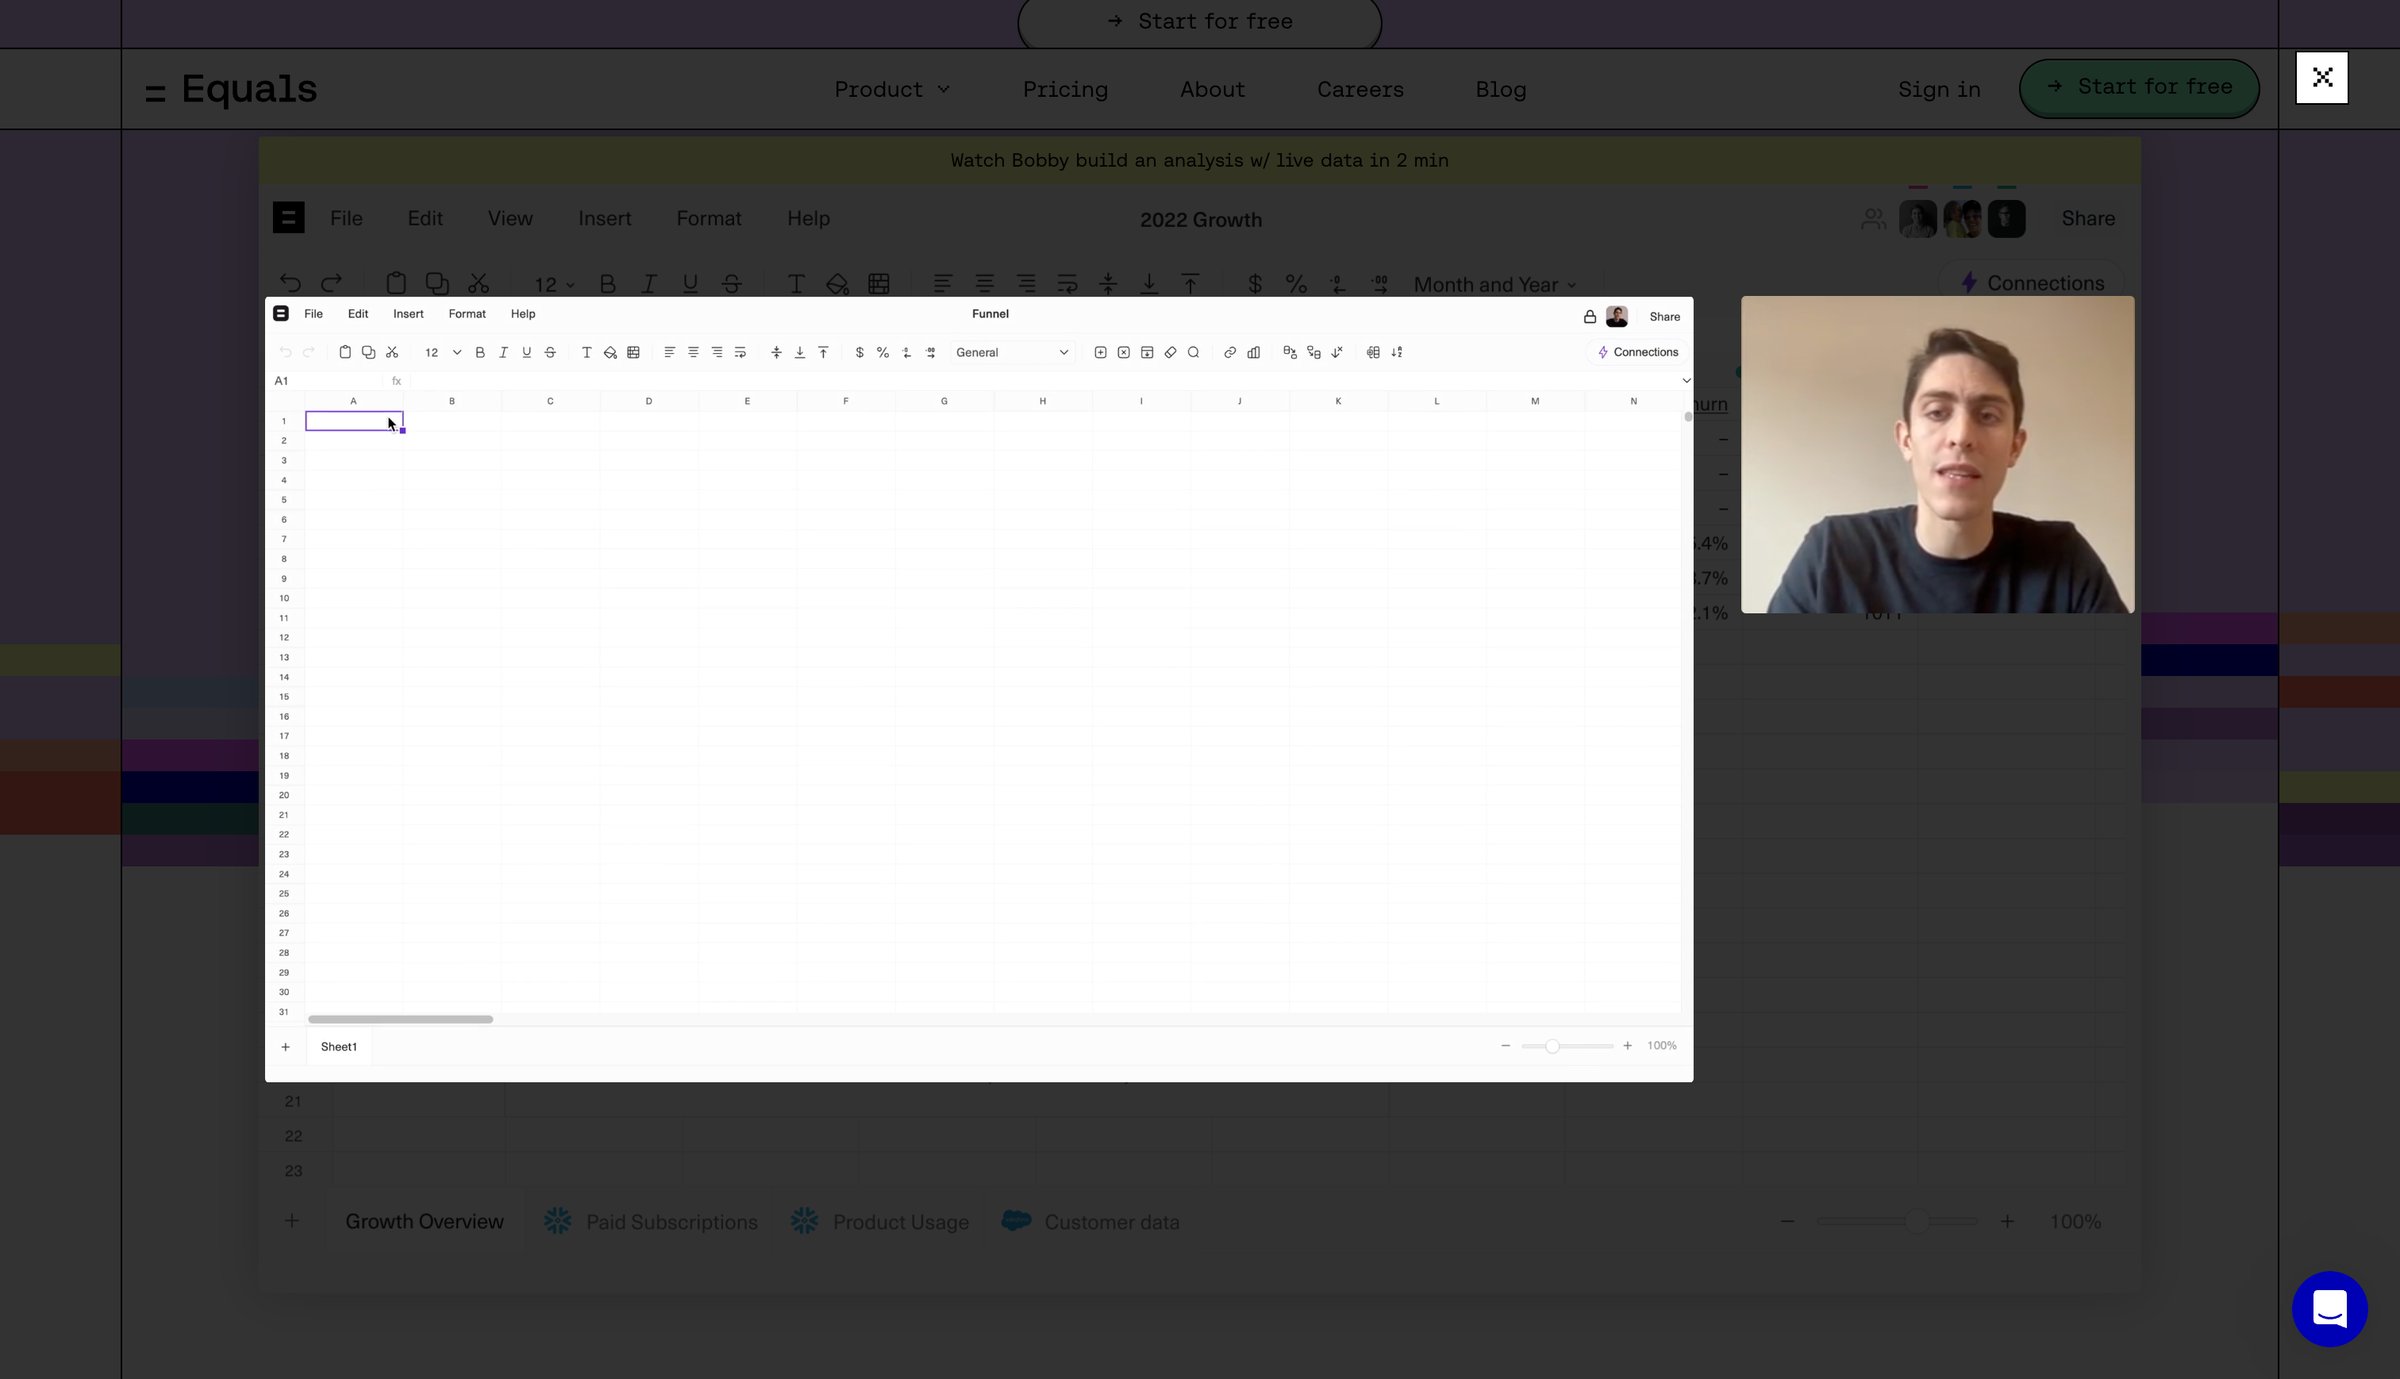
Task: Click the insert link icon
Action: point(1230,352)
